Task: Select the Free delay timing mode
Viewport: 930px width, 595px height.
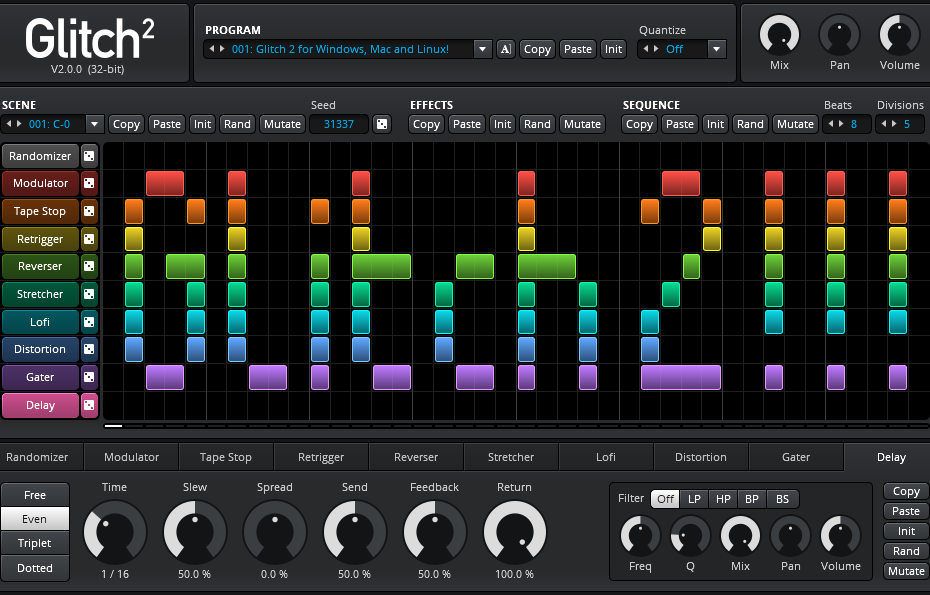Action: pos(35,495)
